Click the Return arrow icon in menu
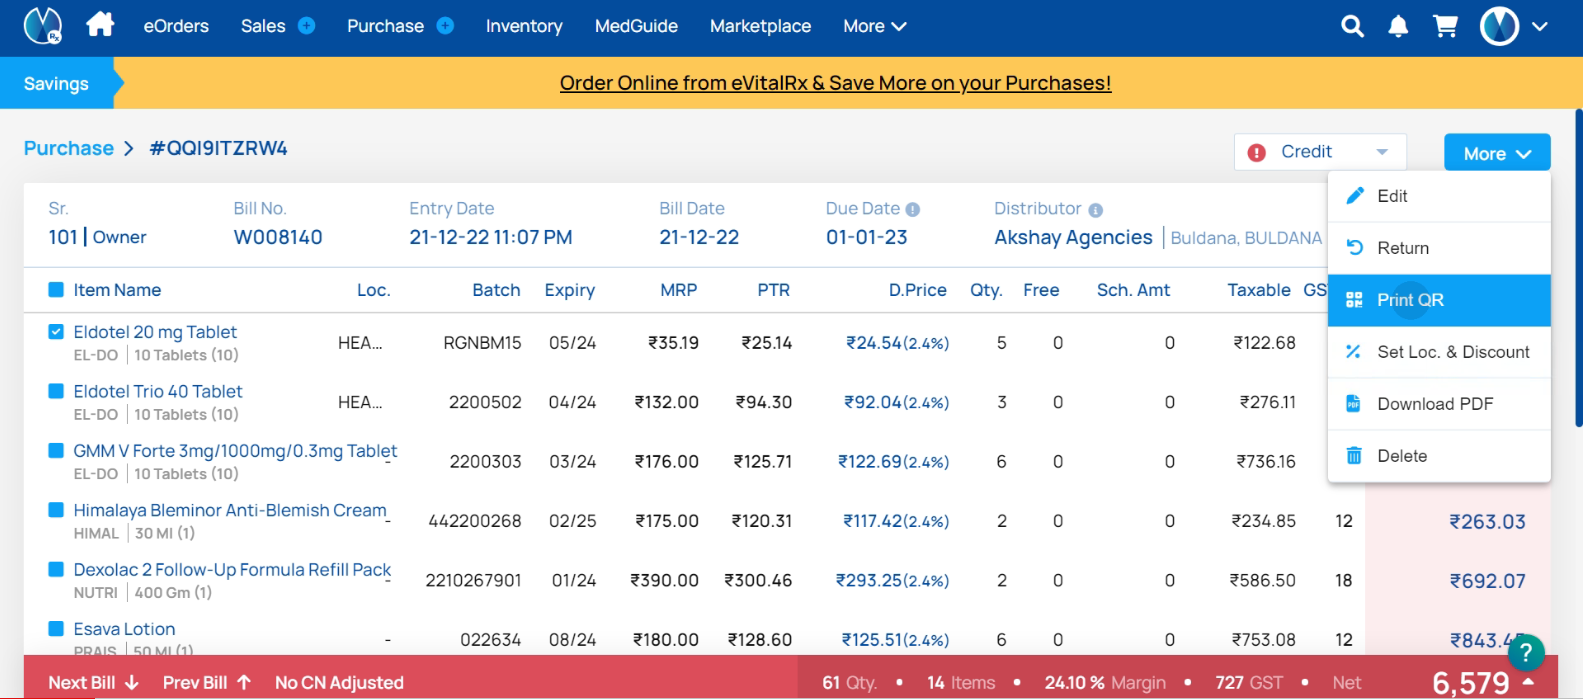1583x699 pixels. (1355, 248)
